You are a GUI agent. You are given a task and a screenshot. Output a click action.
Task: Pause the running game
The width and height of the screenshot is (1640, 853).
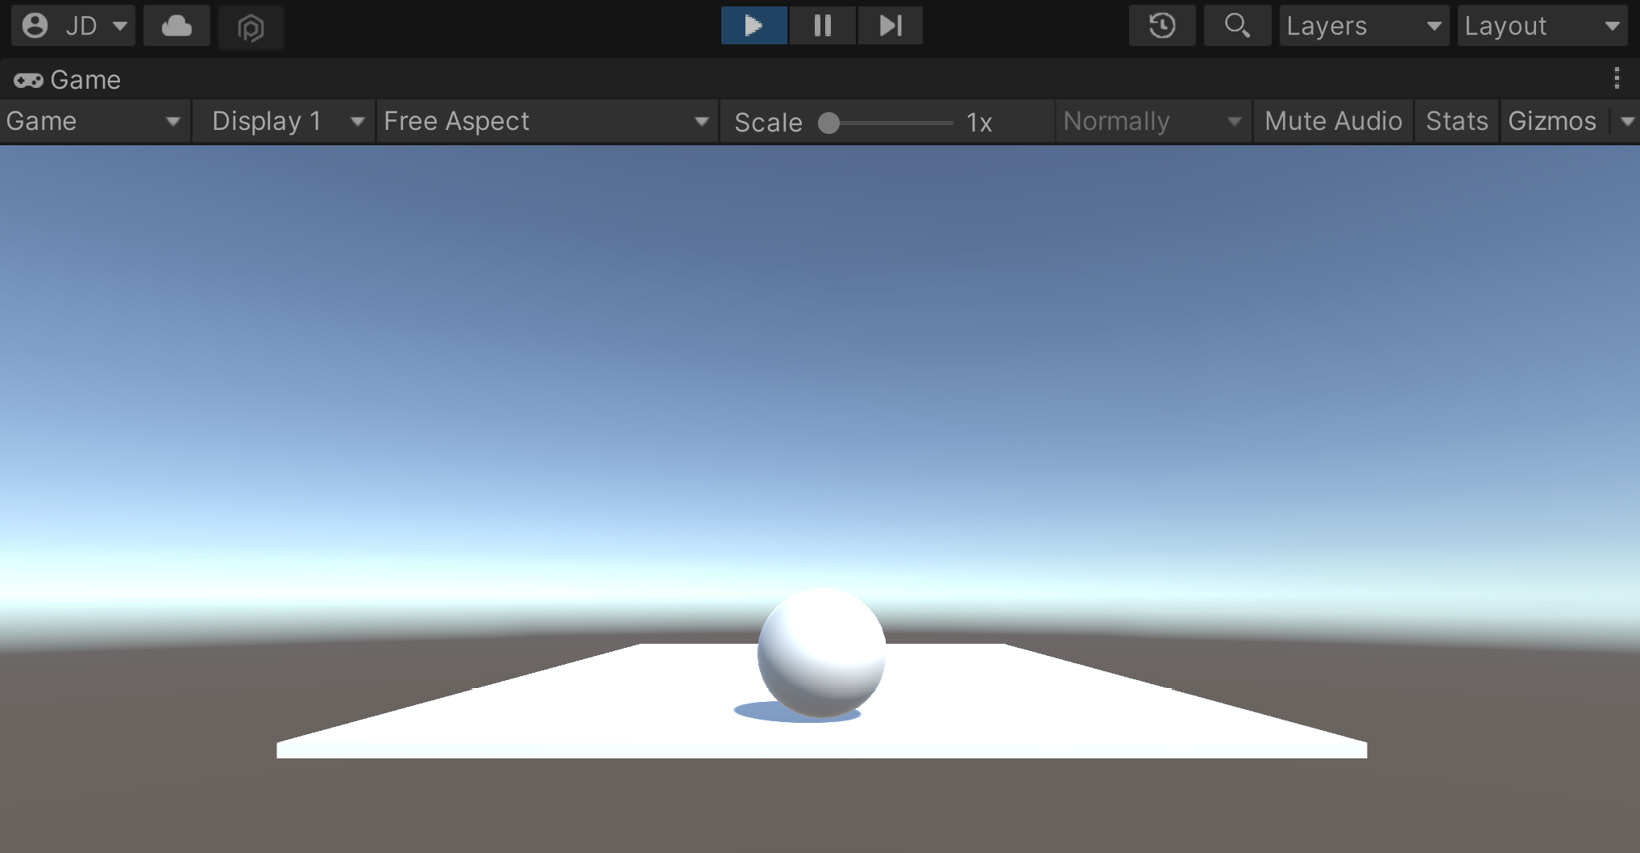pyautogui.click(x=822, y=26)
